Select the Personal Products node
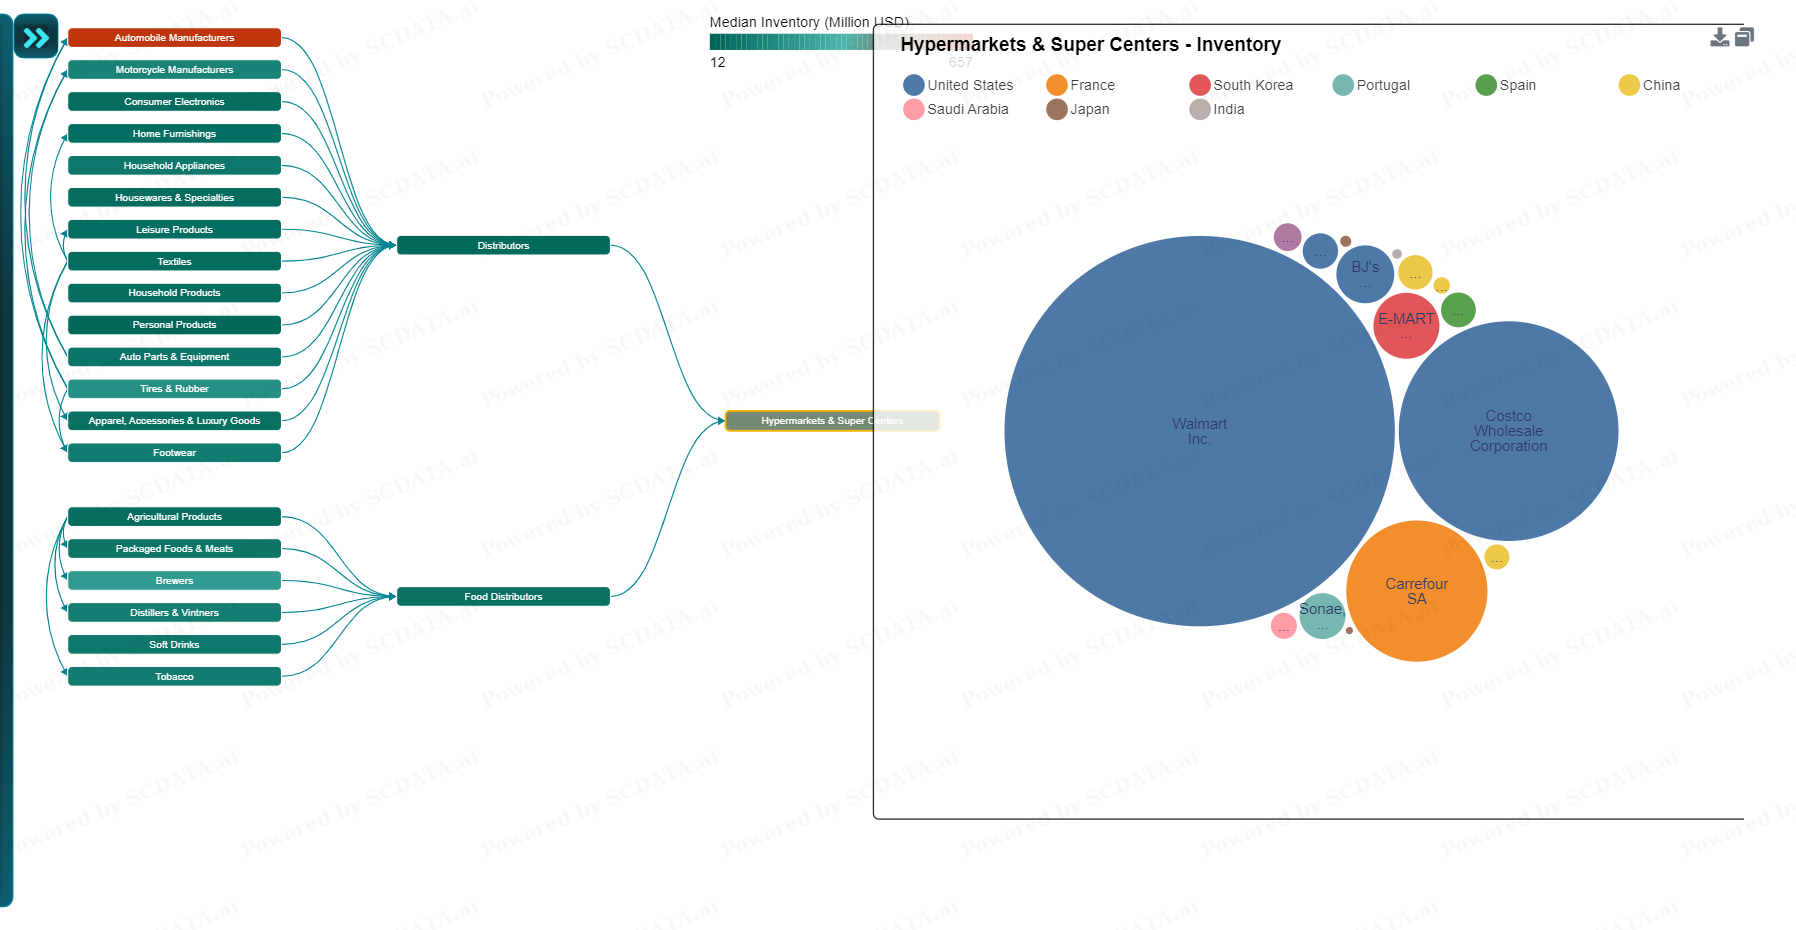Screen dimensions: 1796x930 [x=174, y=325]
